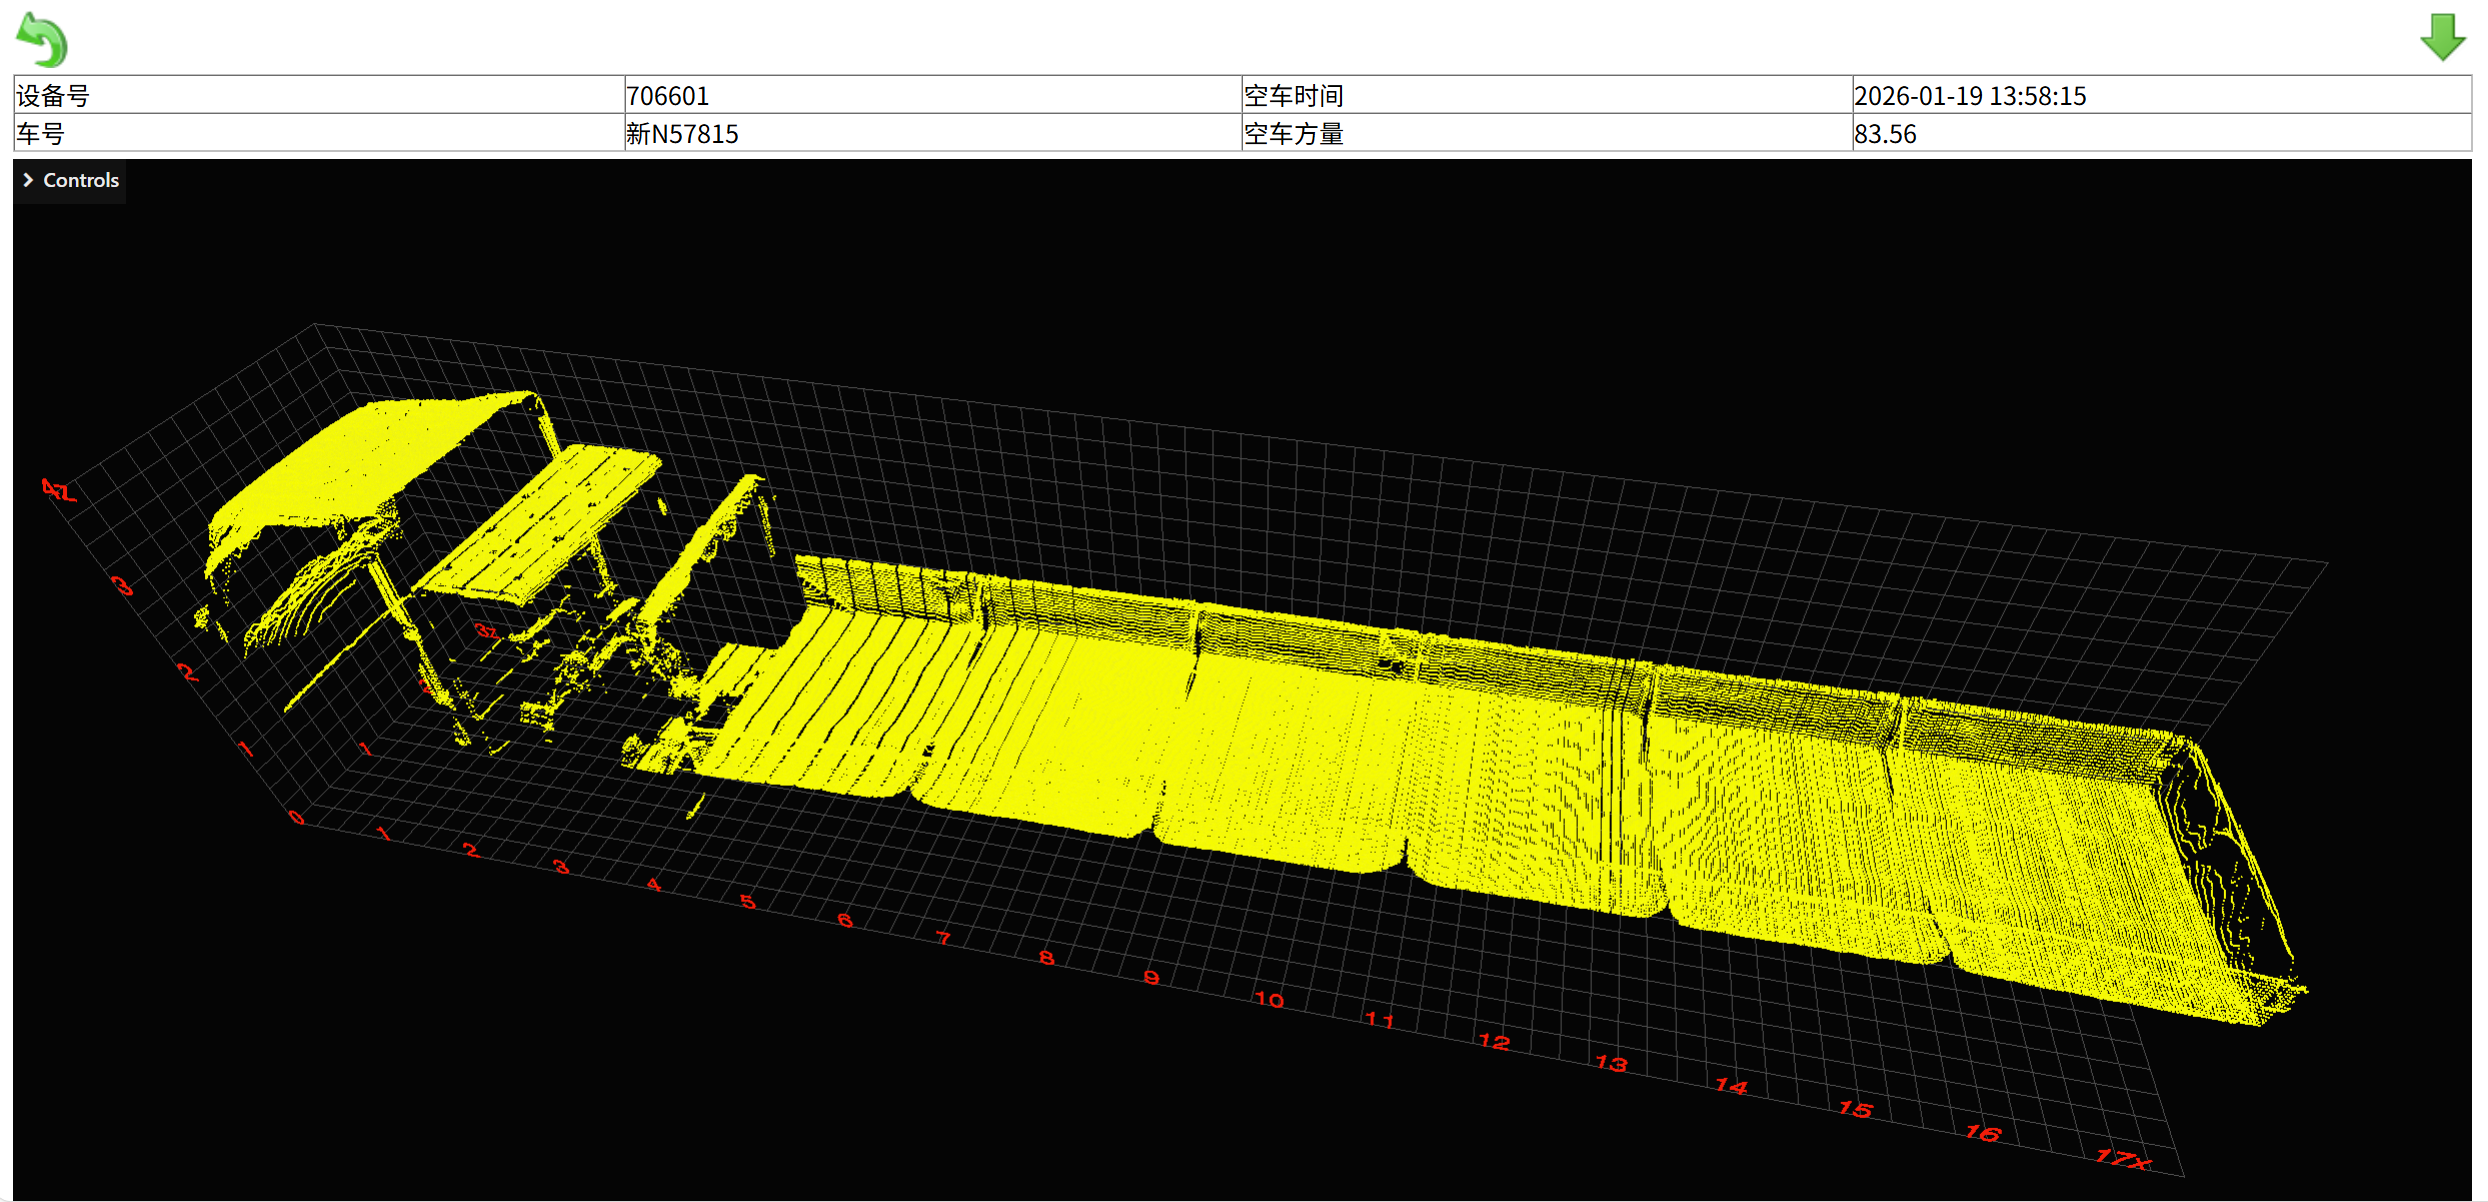Screen dimensions: 2488x1202
Task: Click the green download arrow icon
Action: [2441, 38]
